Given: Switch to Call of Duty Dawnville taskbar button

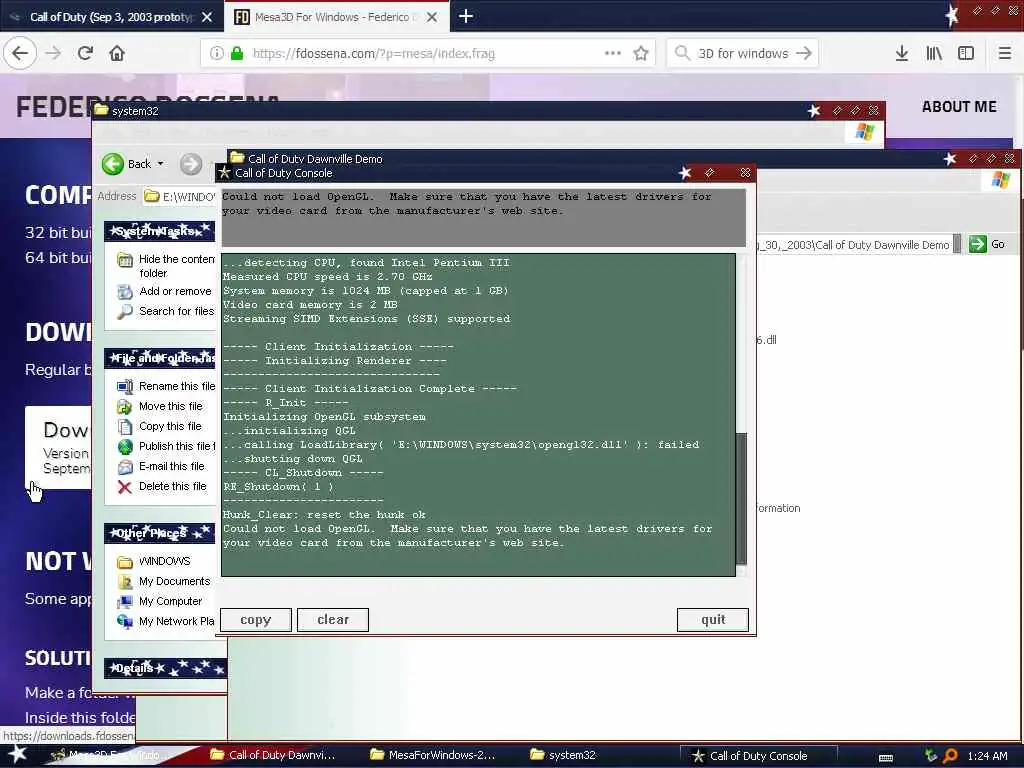Looking at the screenshot, I should pos(273,755).
